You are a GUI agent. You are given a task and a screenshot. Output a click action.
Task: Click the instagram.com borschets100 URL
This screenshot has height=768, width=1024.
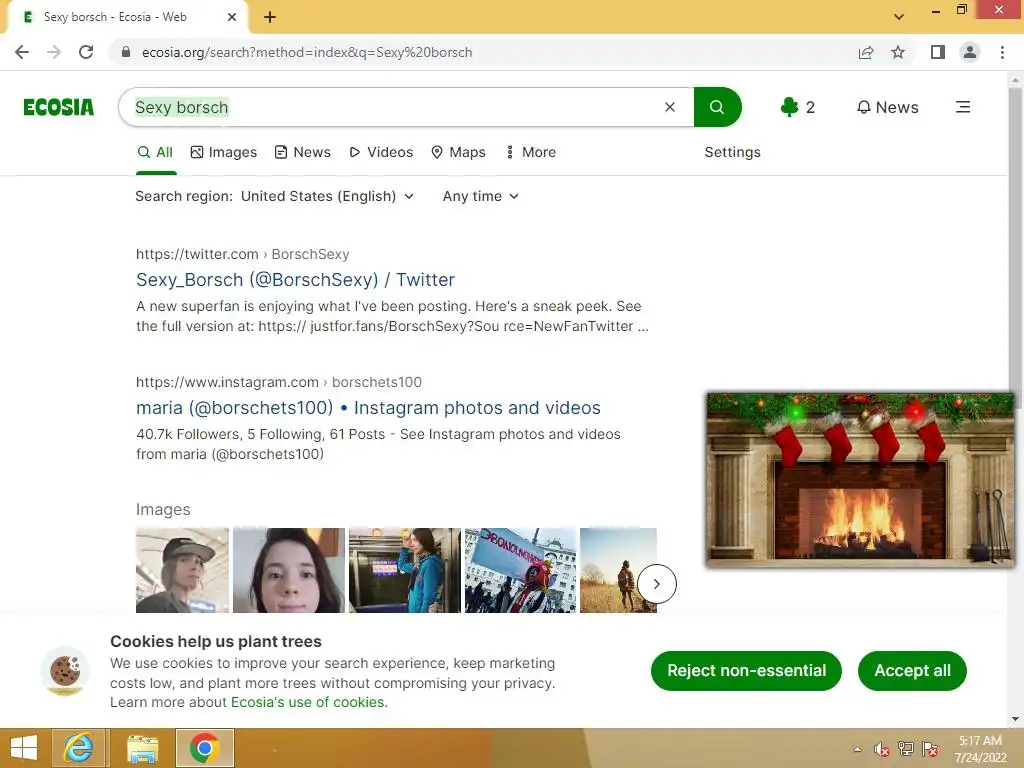pyautogui.click(x=279, y=382)
